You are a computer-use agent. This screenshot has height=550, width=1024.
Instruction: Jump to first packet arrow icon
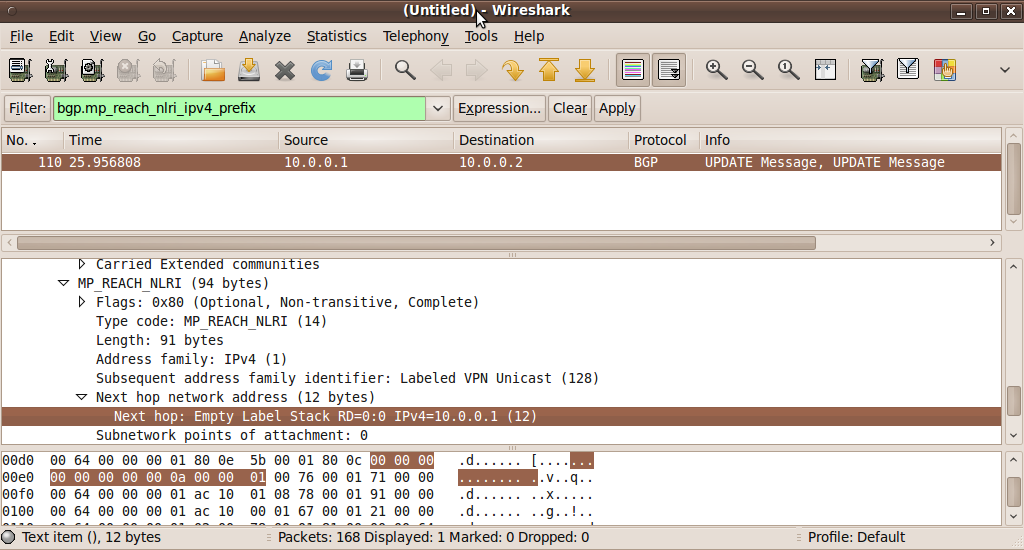pos(549,70)
